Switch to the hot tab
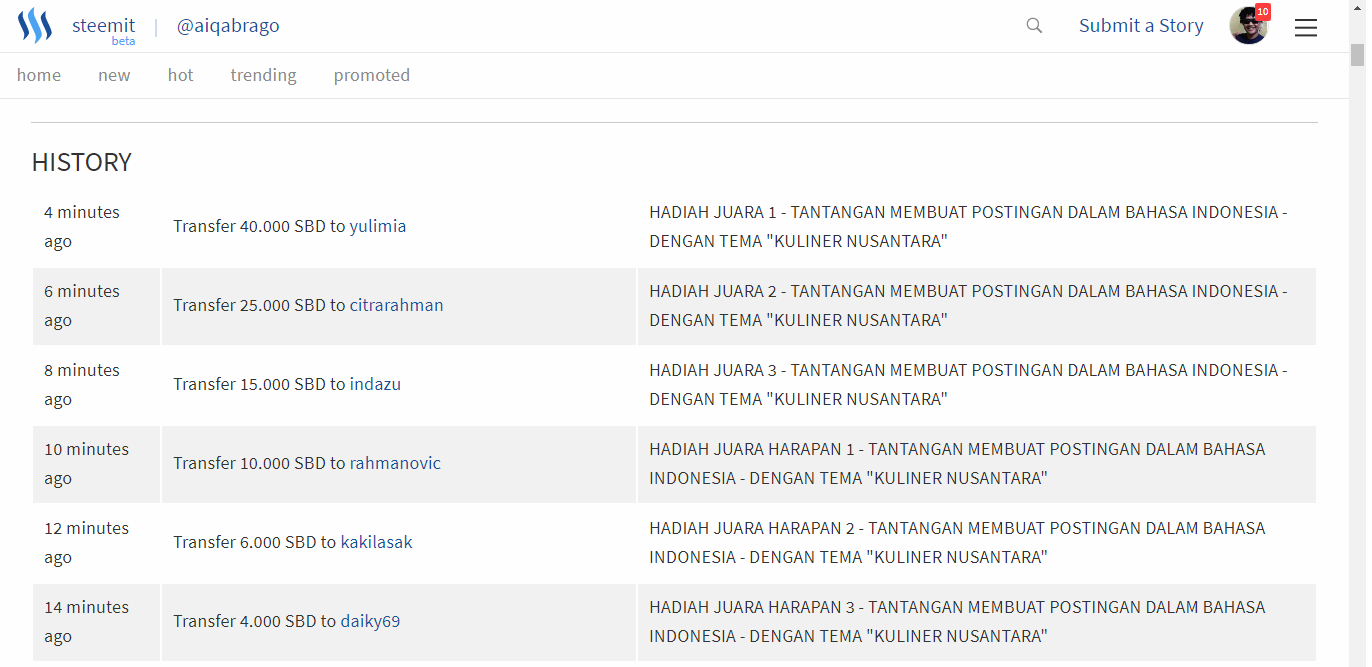 point(181,75)
